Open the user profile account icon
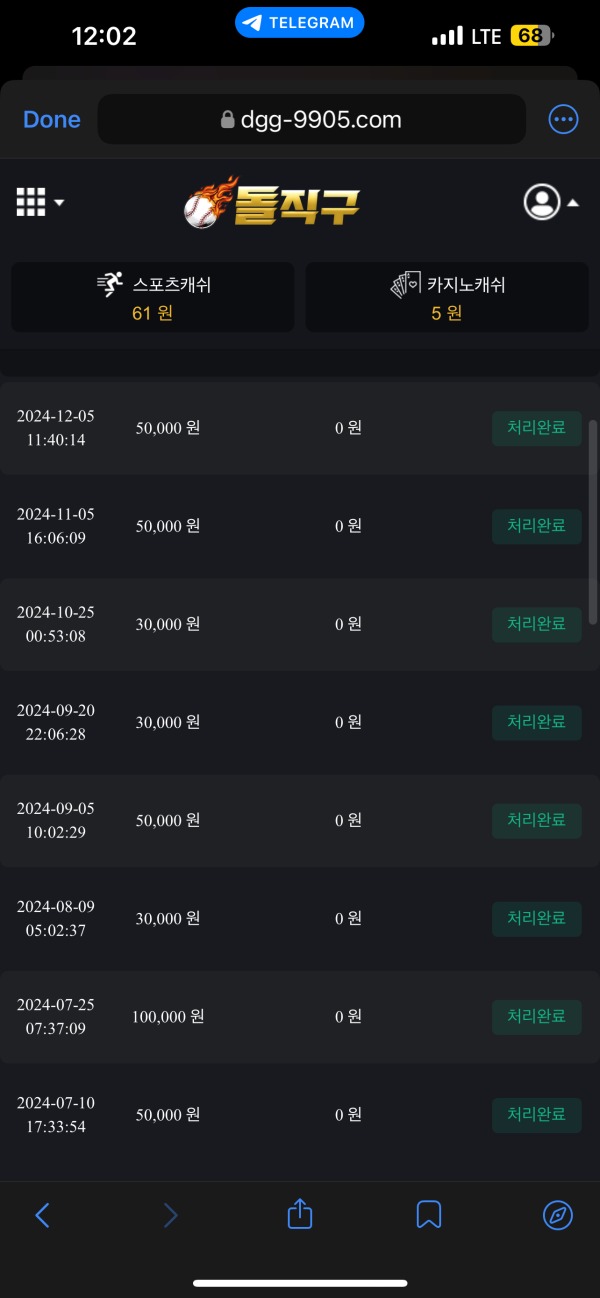Screen dimensions: 600x1298 542,201
